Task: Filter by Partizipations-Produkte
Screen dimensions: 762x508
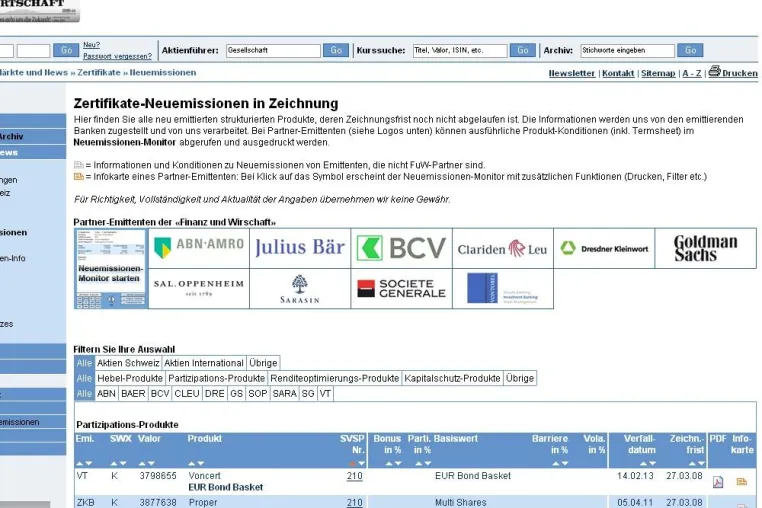Action: [217, 378]
